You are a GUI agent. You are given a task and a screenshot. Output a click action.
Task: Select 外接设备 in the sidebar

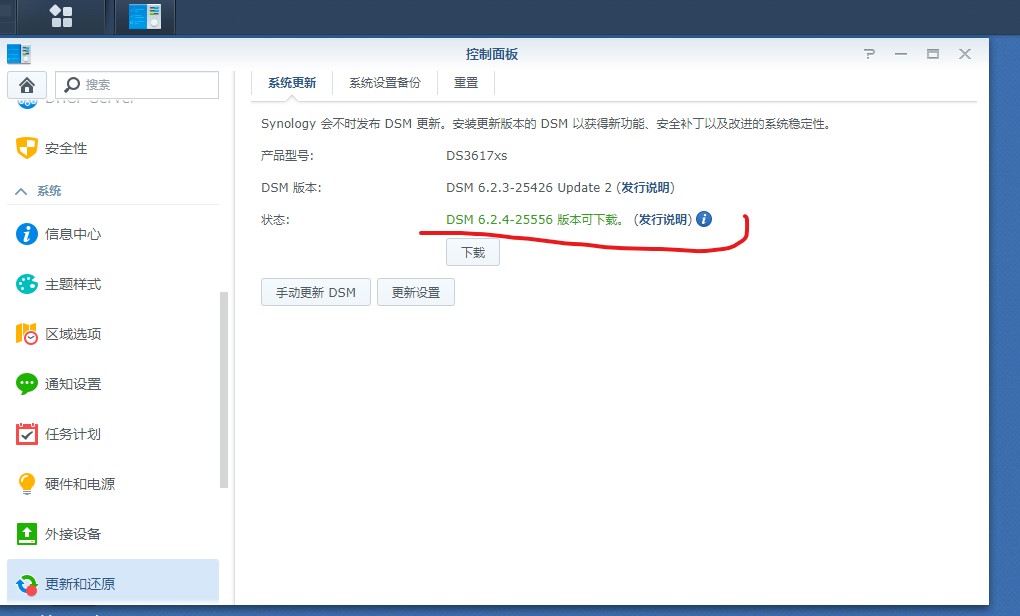click(x=73, y=535)
